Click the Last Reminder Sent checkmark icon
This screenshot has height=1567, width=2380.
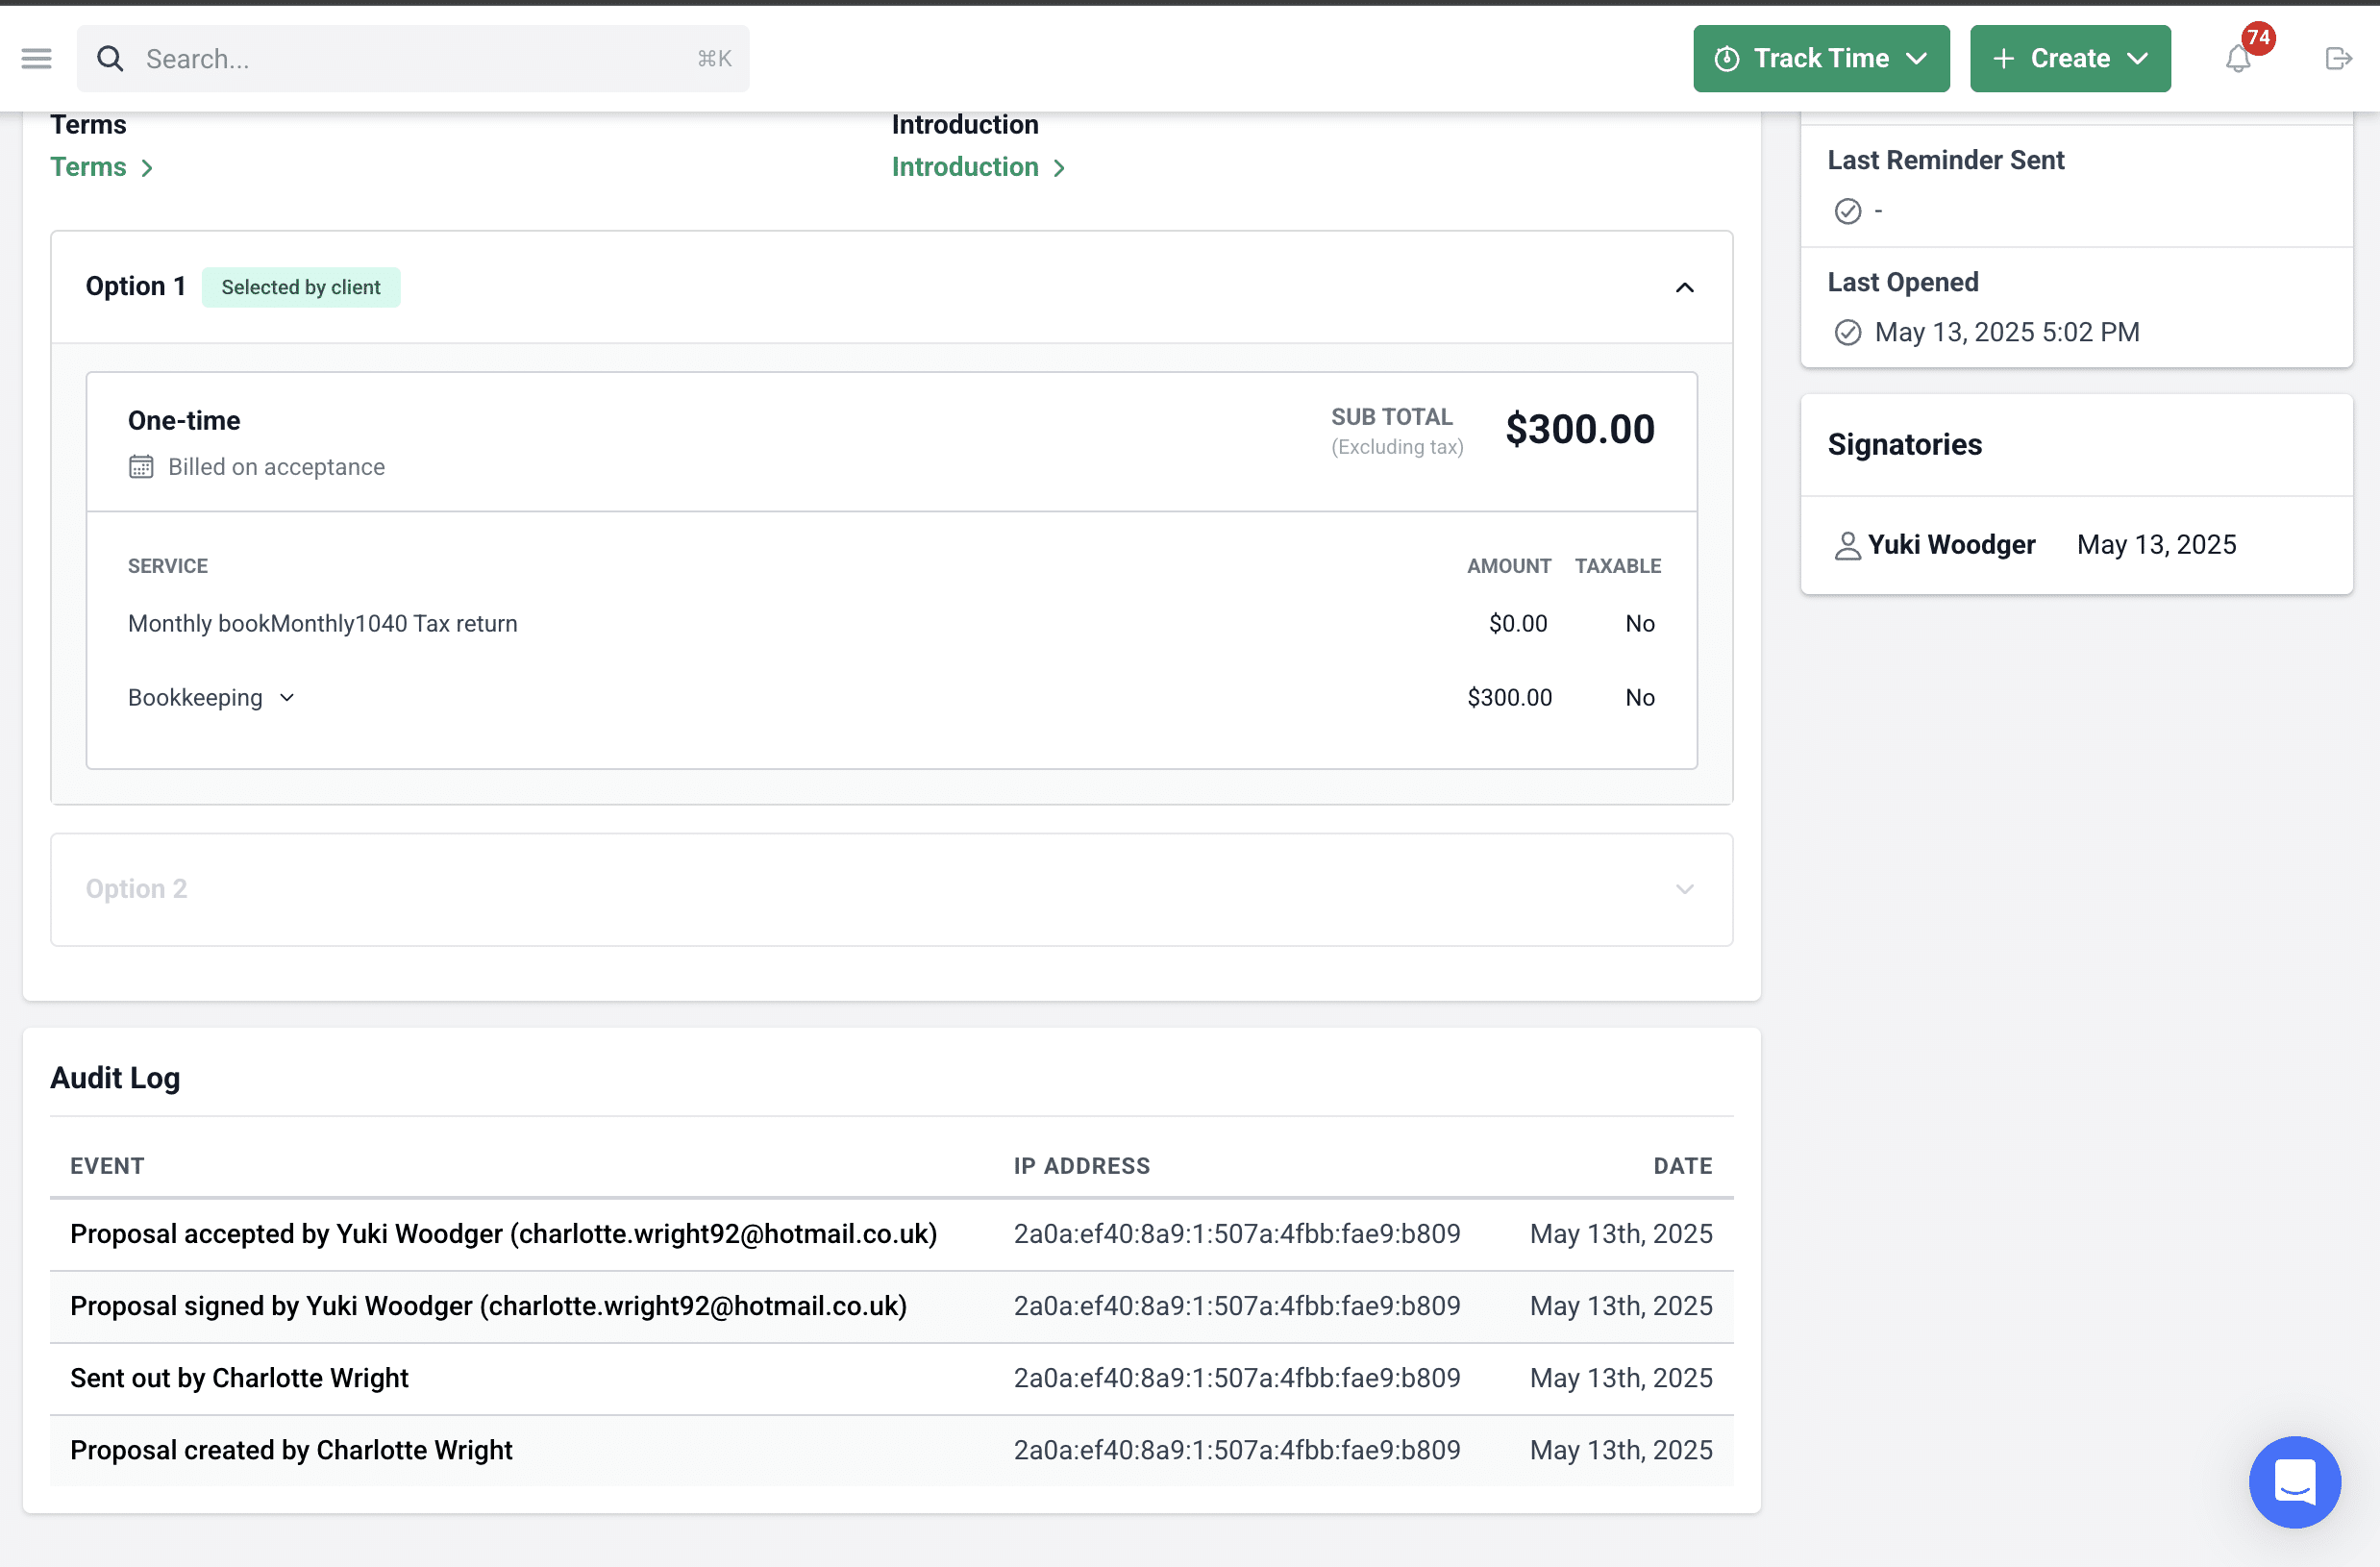pos(1847,211)
